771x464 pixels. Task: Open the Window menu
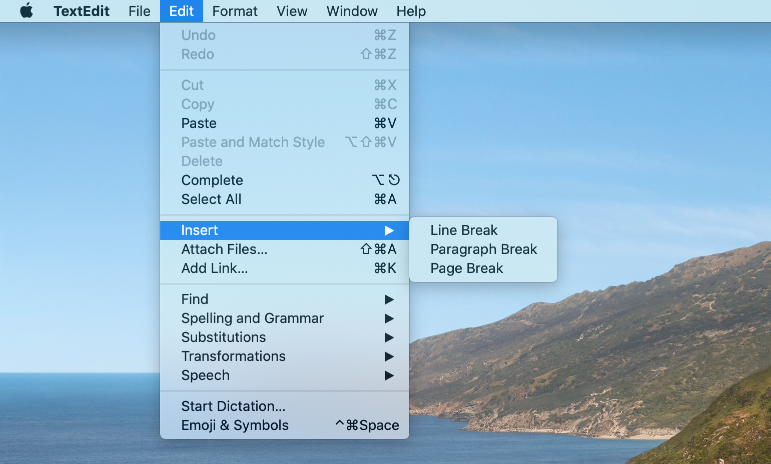(x=352, y=11)
